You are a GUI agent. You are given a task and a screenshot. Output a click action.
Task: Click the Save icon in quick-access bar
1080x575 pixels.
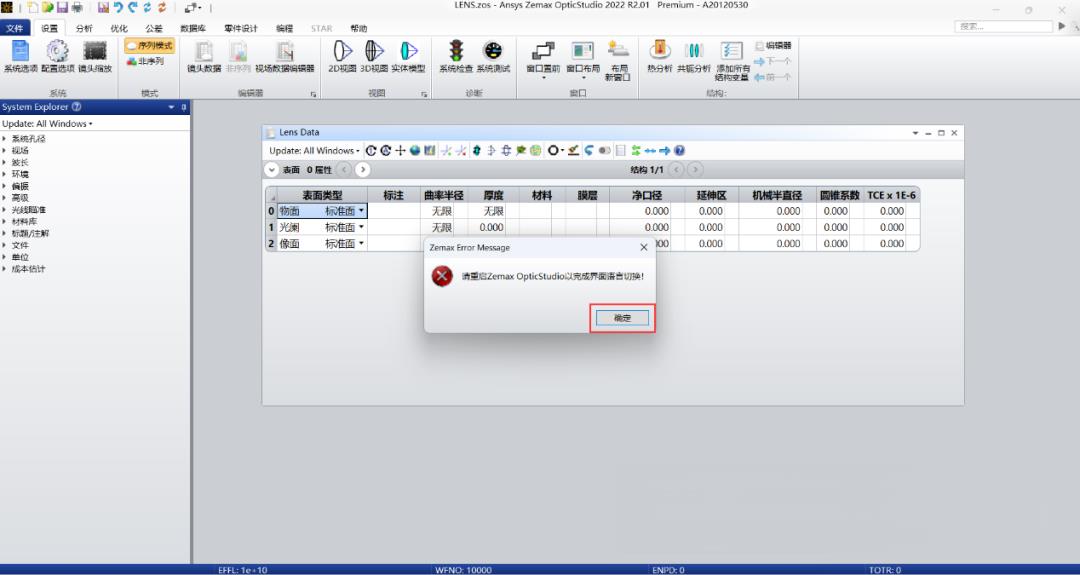click(62, 8)
